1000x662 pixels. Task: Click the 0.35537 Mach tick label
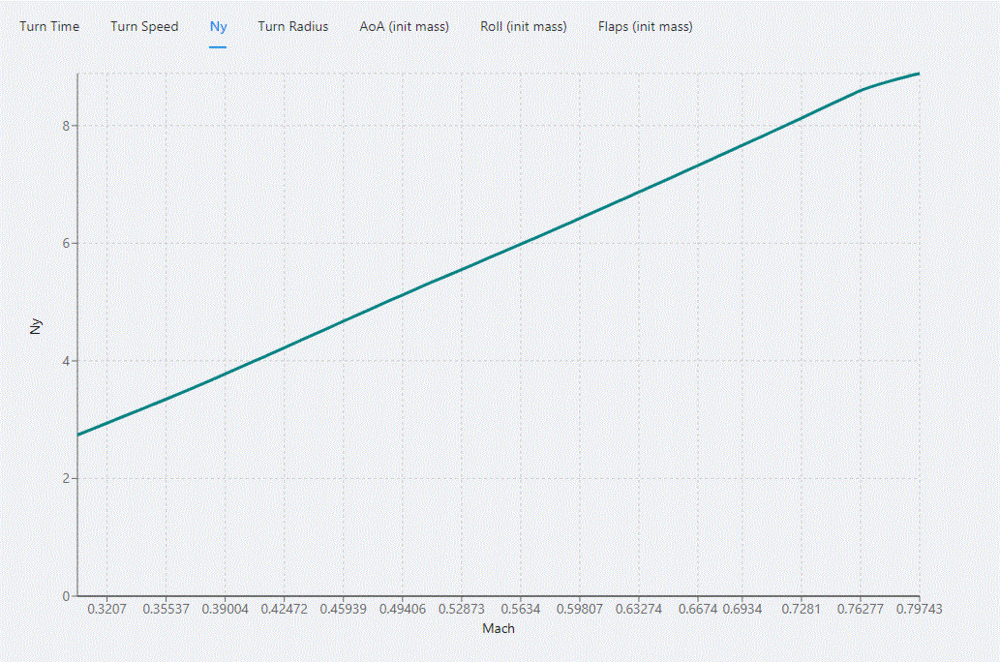(166, 608)
